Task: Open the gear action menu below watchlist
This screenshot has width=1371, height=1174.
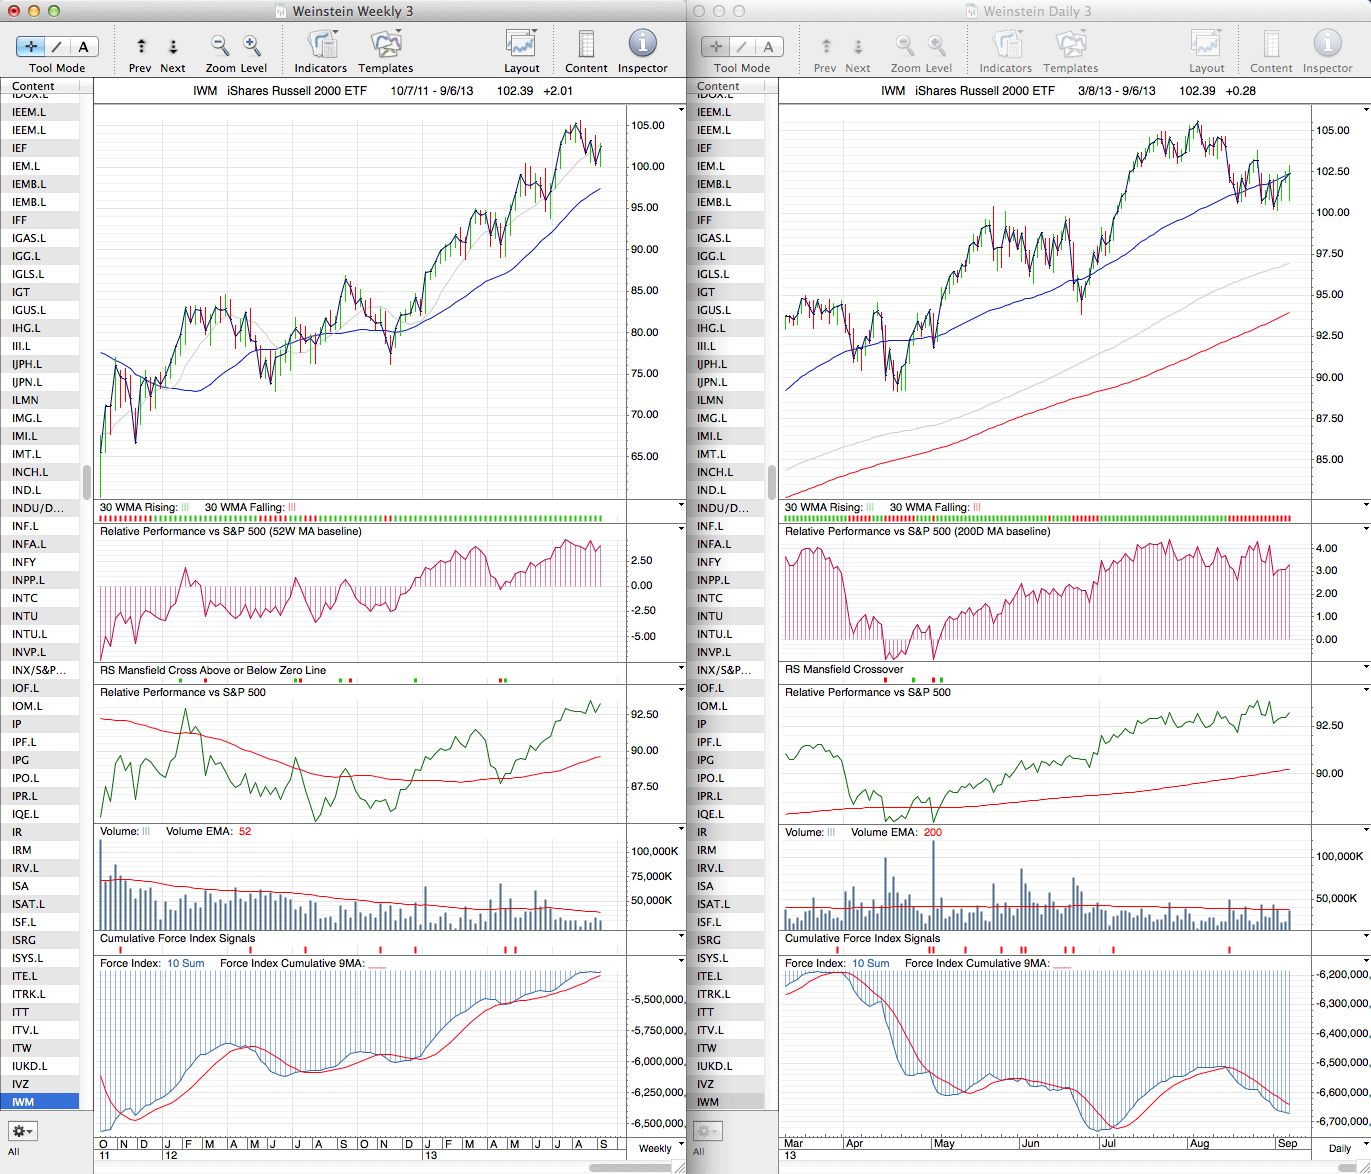Action: click(22, 1131)
